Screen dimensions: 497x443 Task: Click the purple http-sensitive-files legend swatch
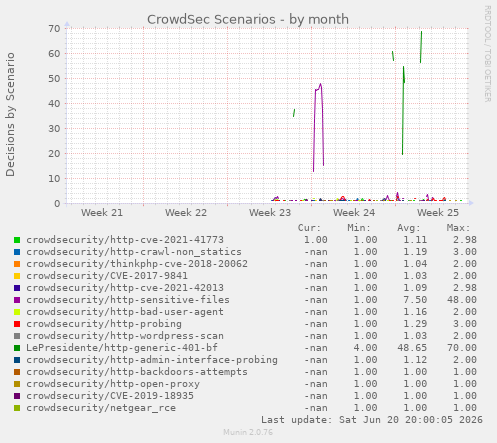[x=17, y=300]
